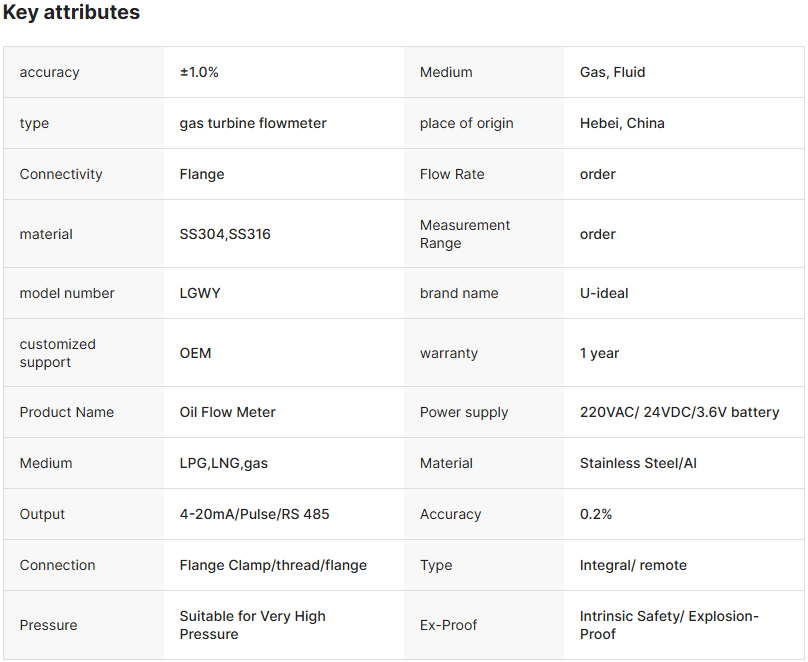Click the LPG,LNG,gas medium value

[224, 463]
